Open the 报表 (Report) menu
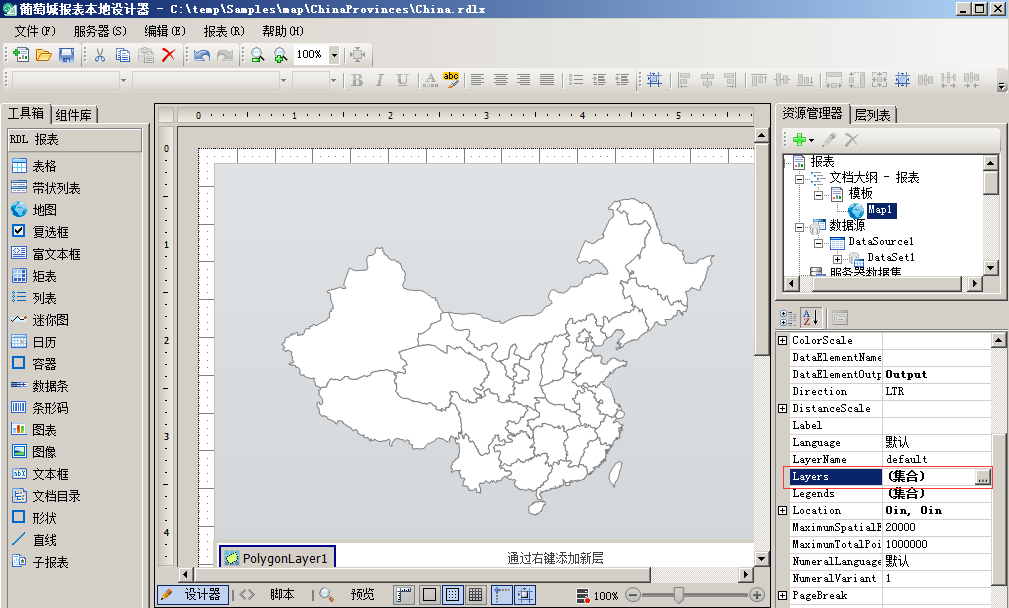This screenshot has width=1009, height=608. (x=224, y=31)
